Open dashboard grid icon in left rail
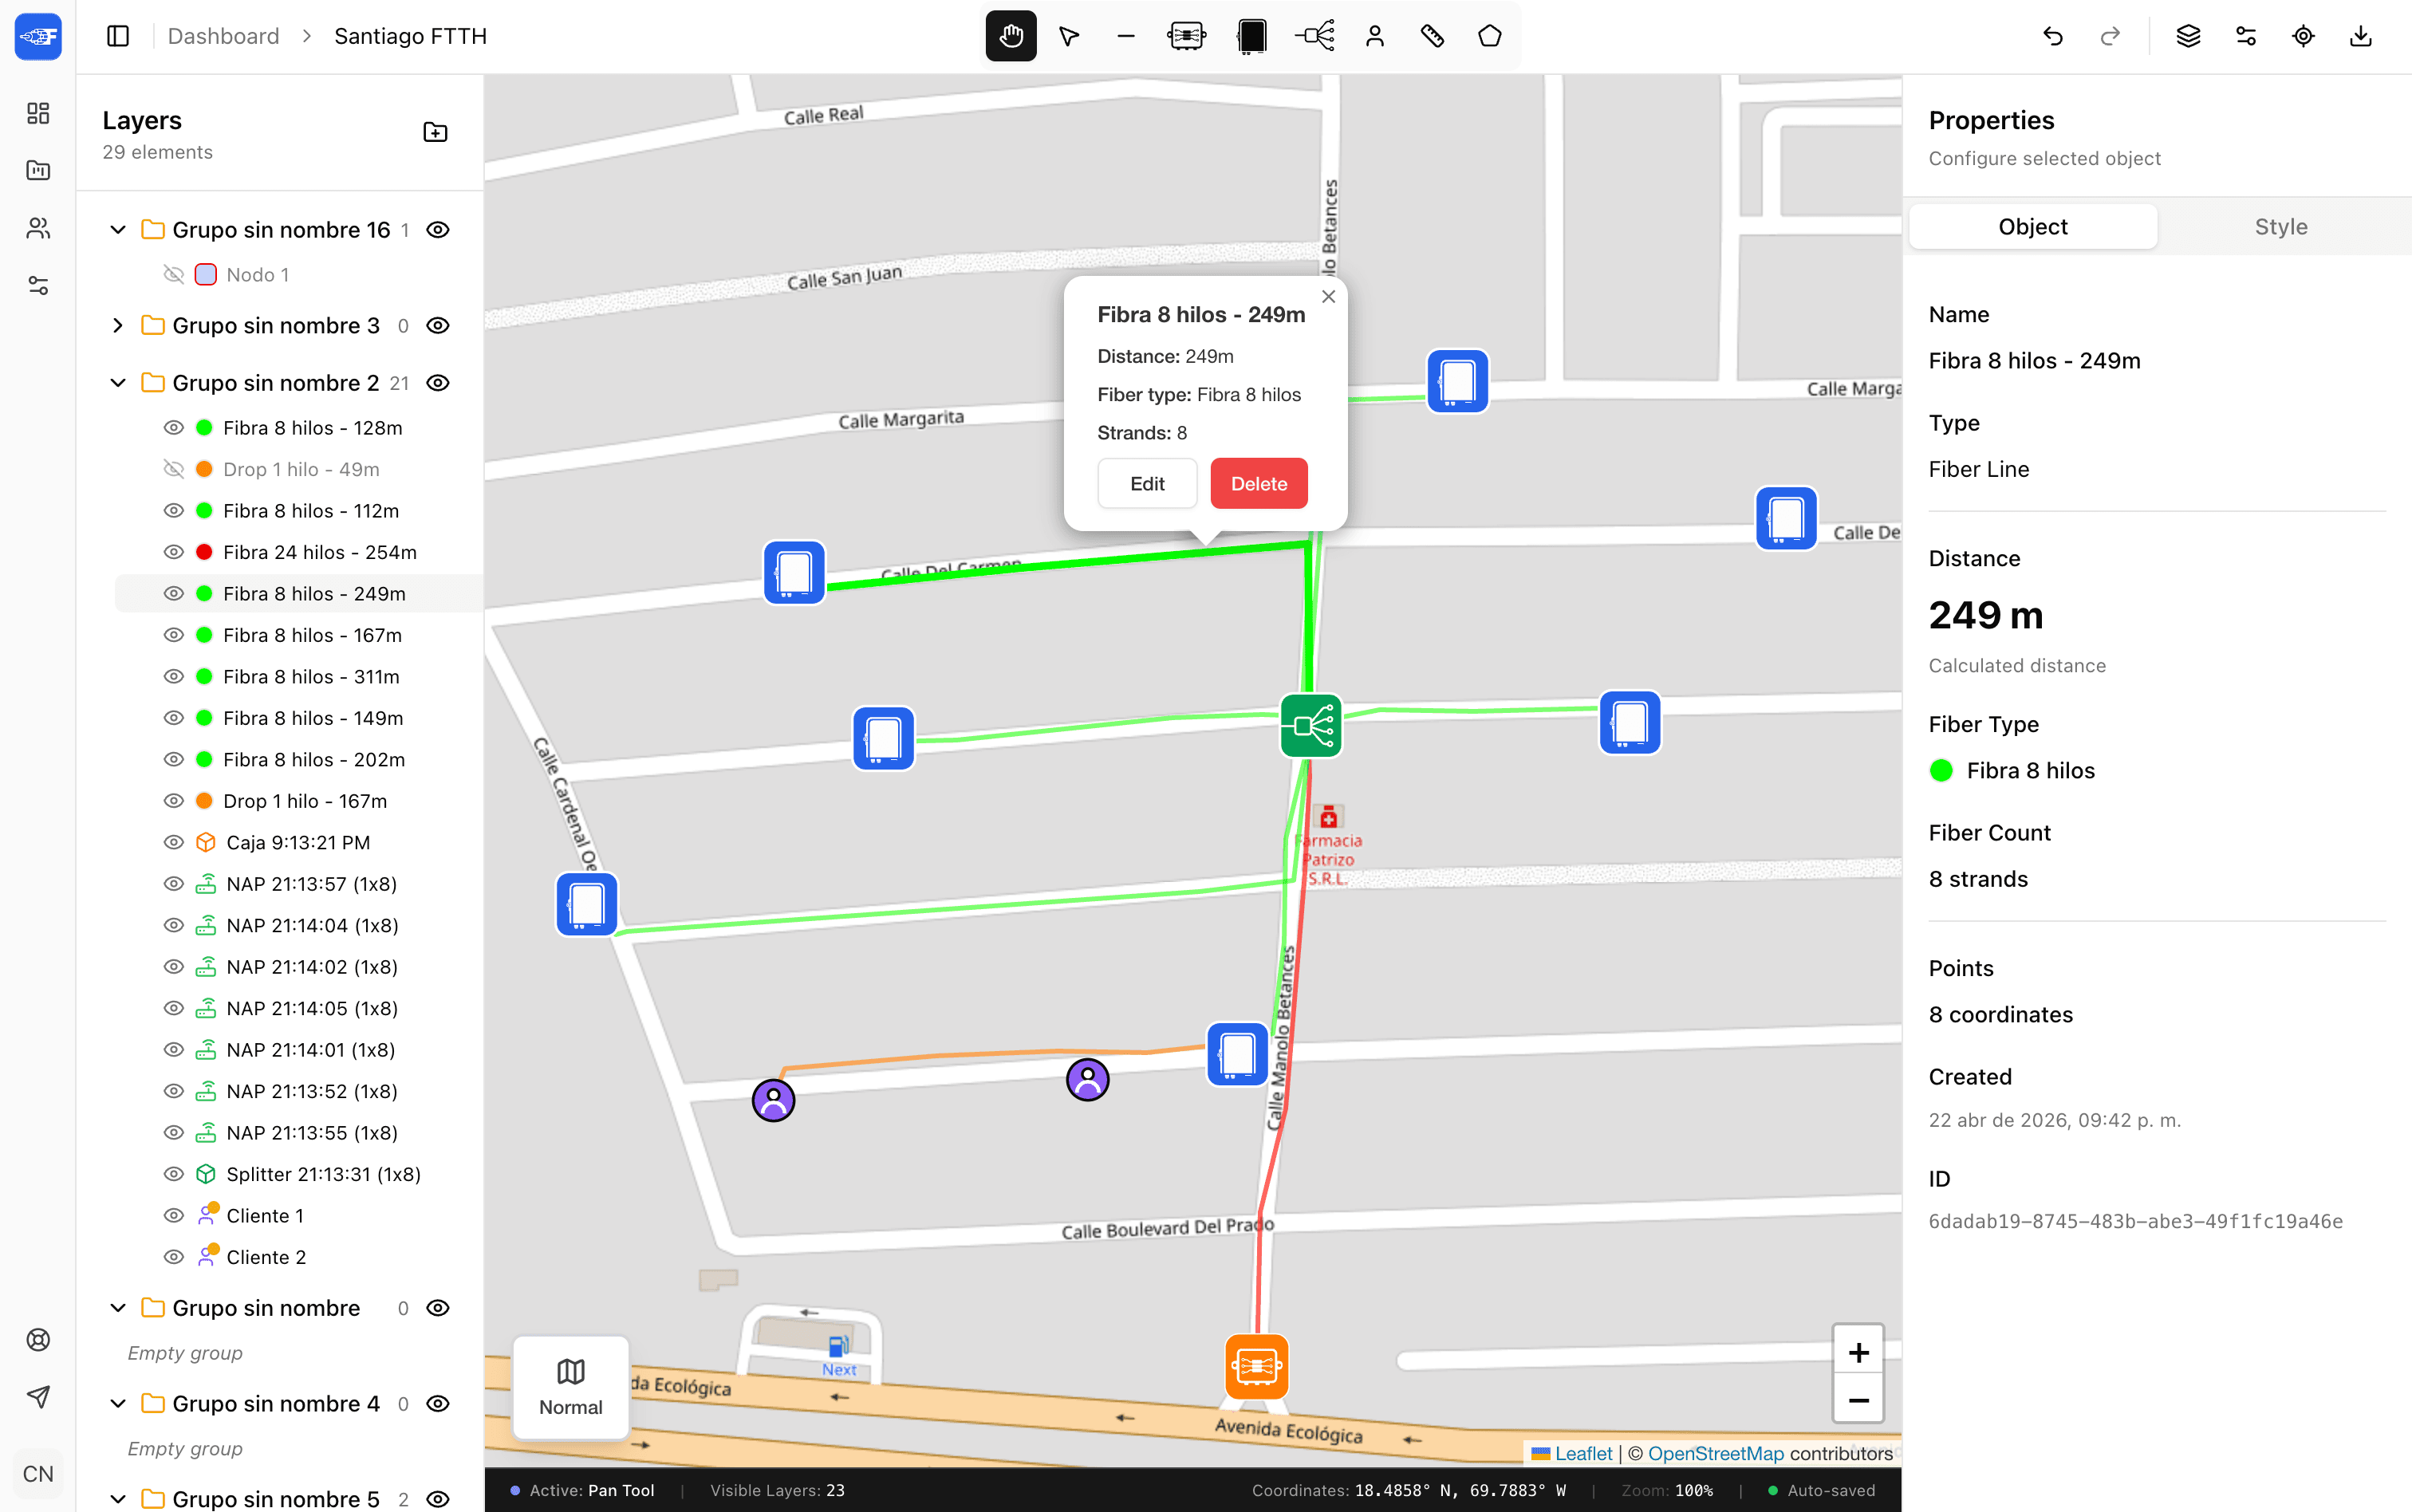Screen dimensions: 2412x1512 (38, 113)
